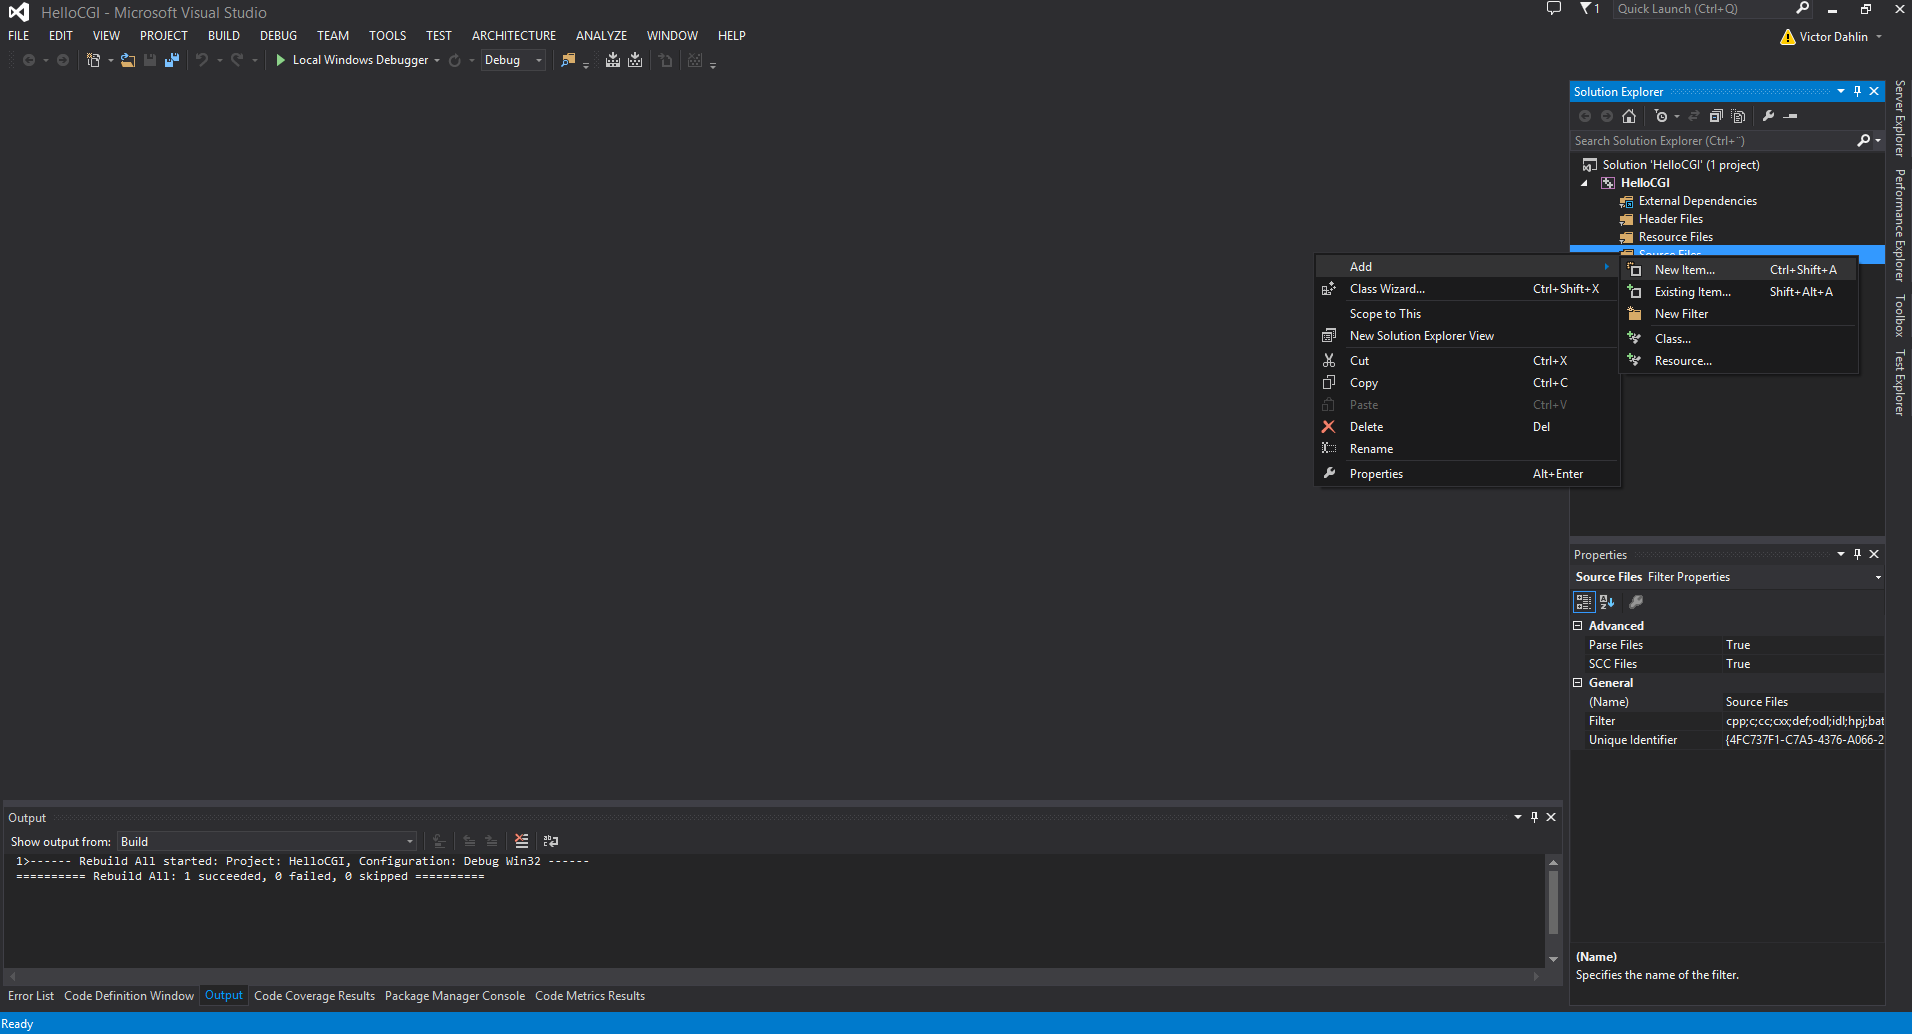Collapse the General property category
Screen dimensions: 1912x1034
[1578, 683]
